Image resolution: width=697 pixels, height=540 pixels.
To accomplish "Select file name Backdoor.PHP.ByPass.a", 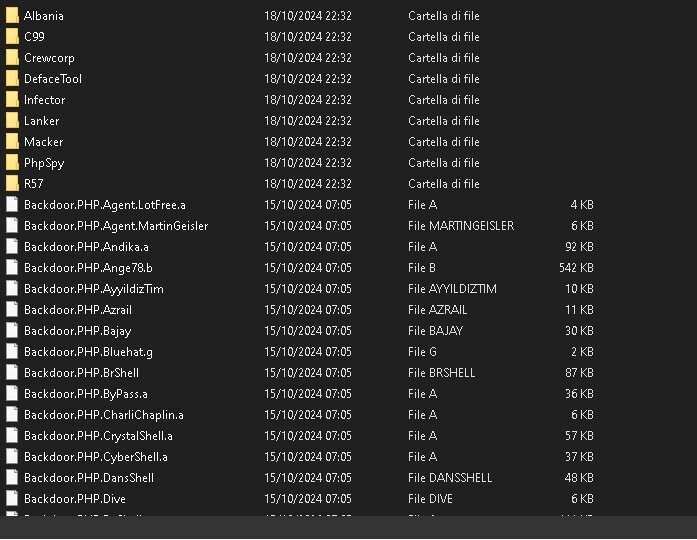I will [86, 394].
